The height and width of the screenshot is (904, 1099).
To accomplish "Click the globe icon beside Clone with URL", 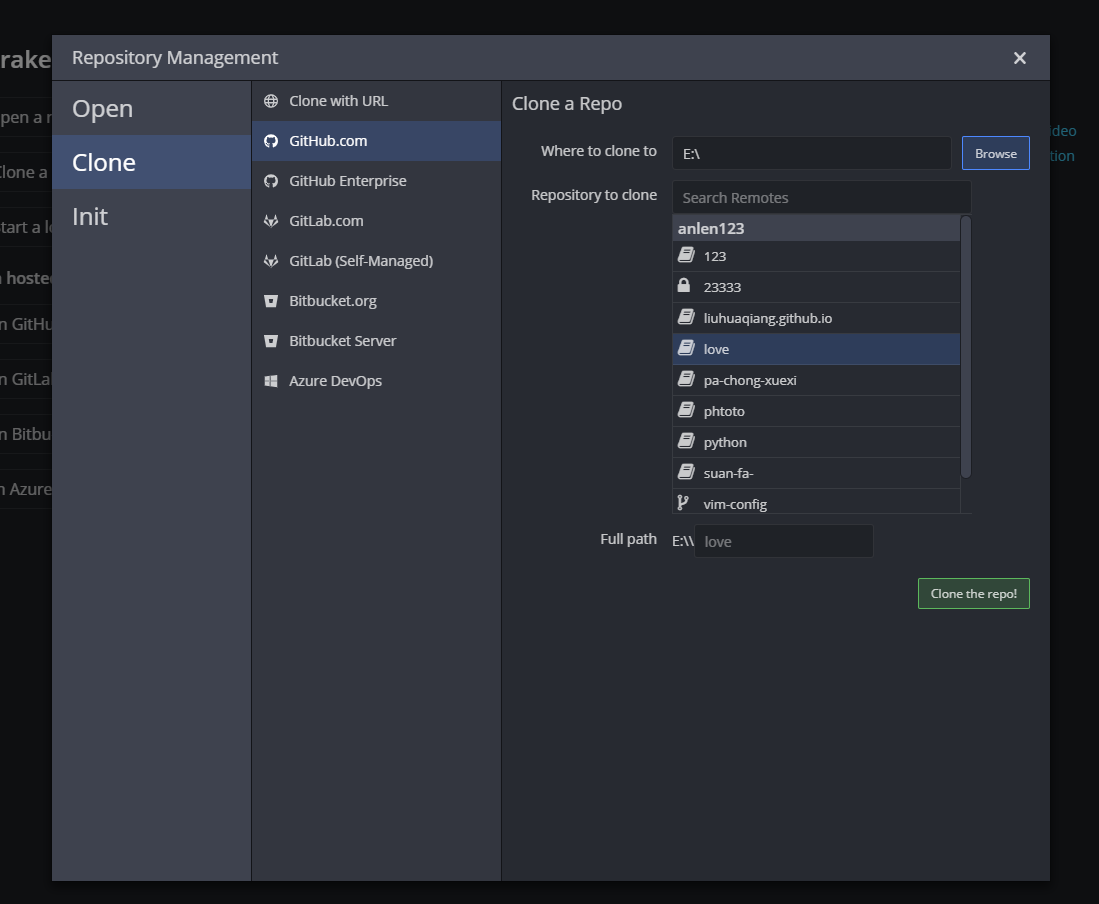I will 271,101.
